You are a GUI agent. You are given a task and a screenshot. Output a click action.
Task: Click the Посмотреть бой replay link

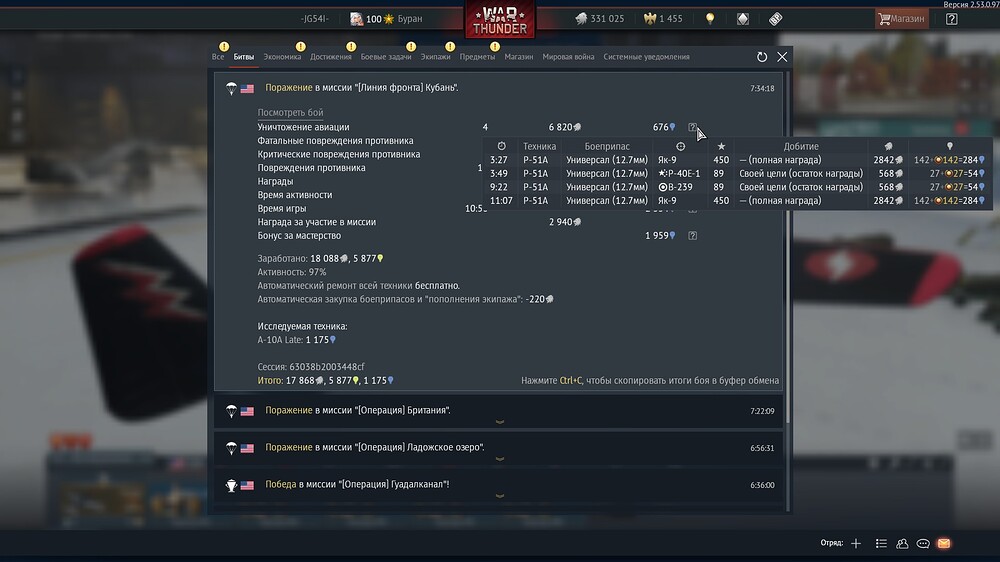tap(290, 112)
